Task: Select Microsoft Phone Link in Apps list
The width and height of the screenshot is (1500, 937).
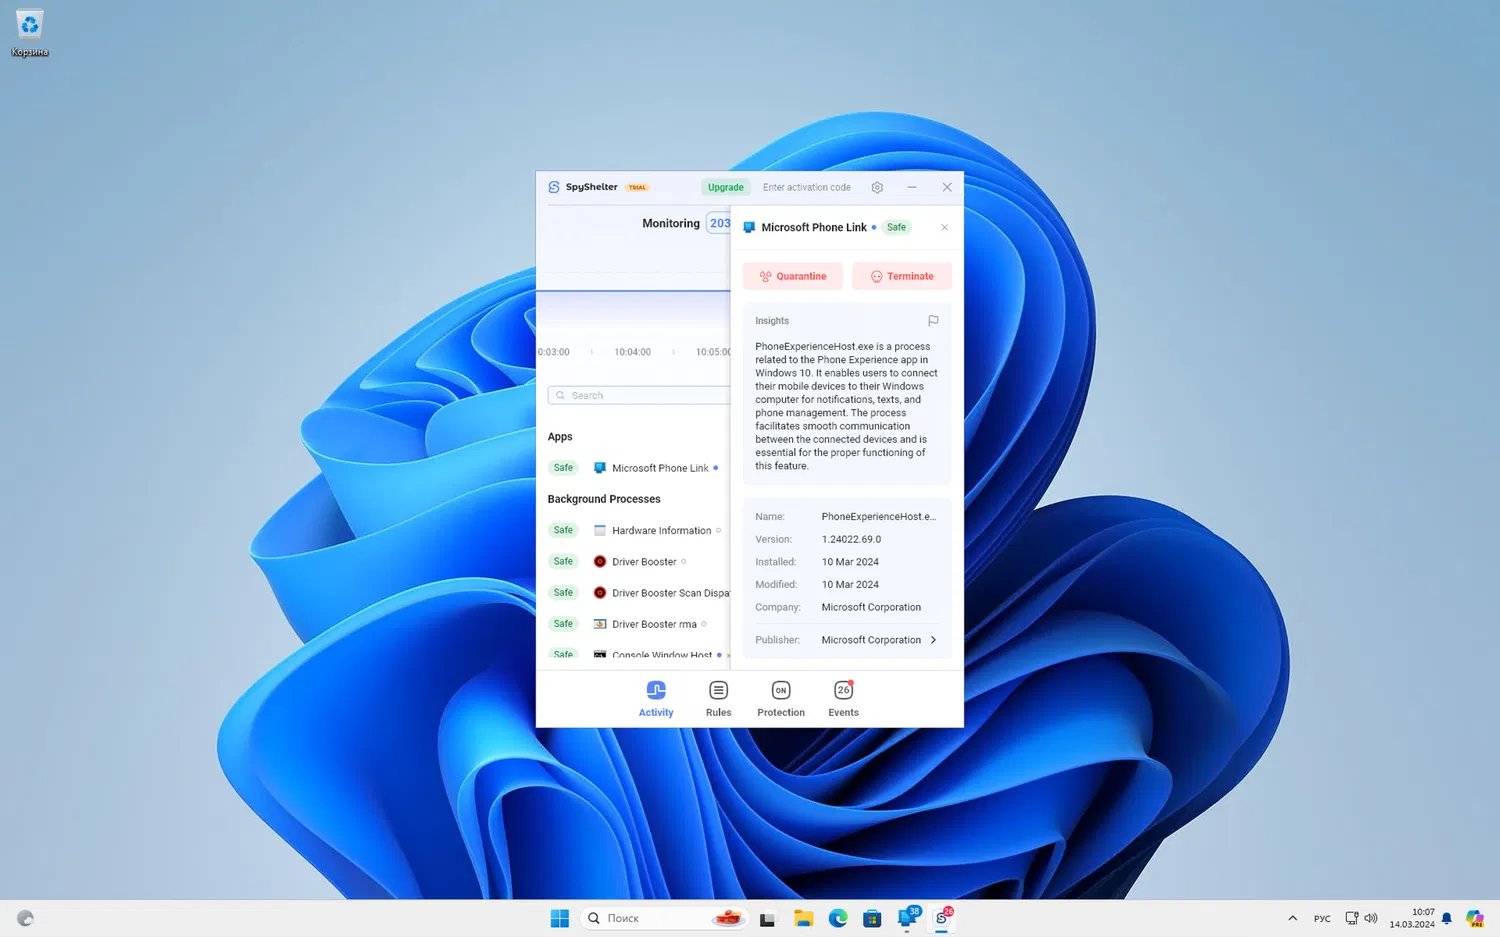Action: click(639, 468)
